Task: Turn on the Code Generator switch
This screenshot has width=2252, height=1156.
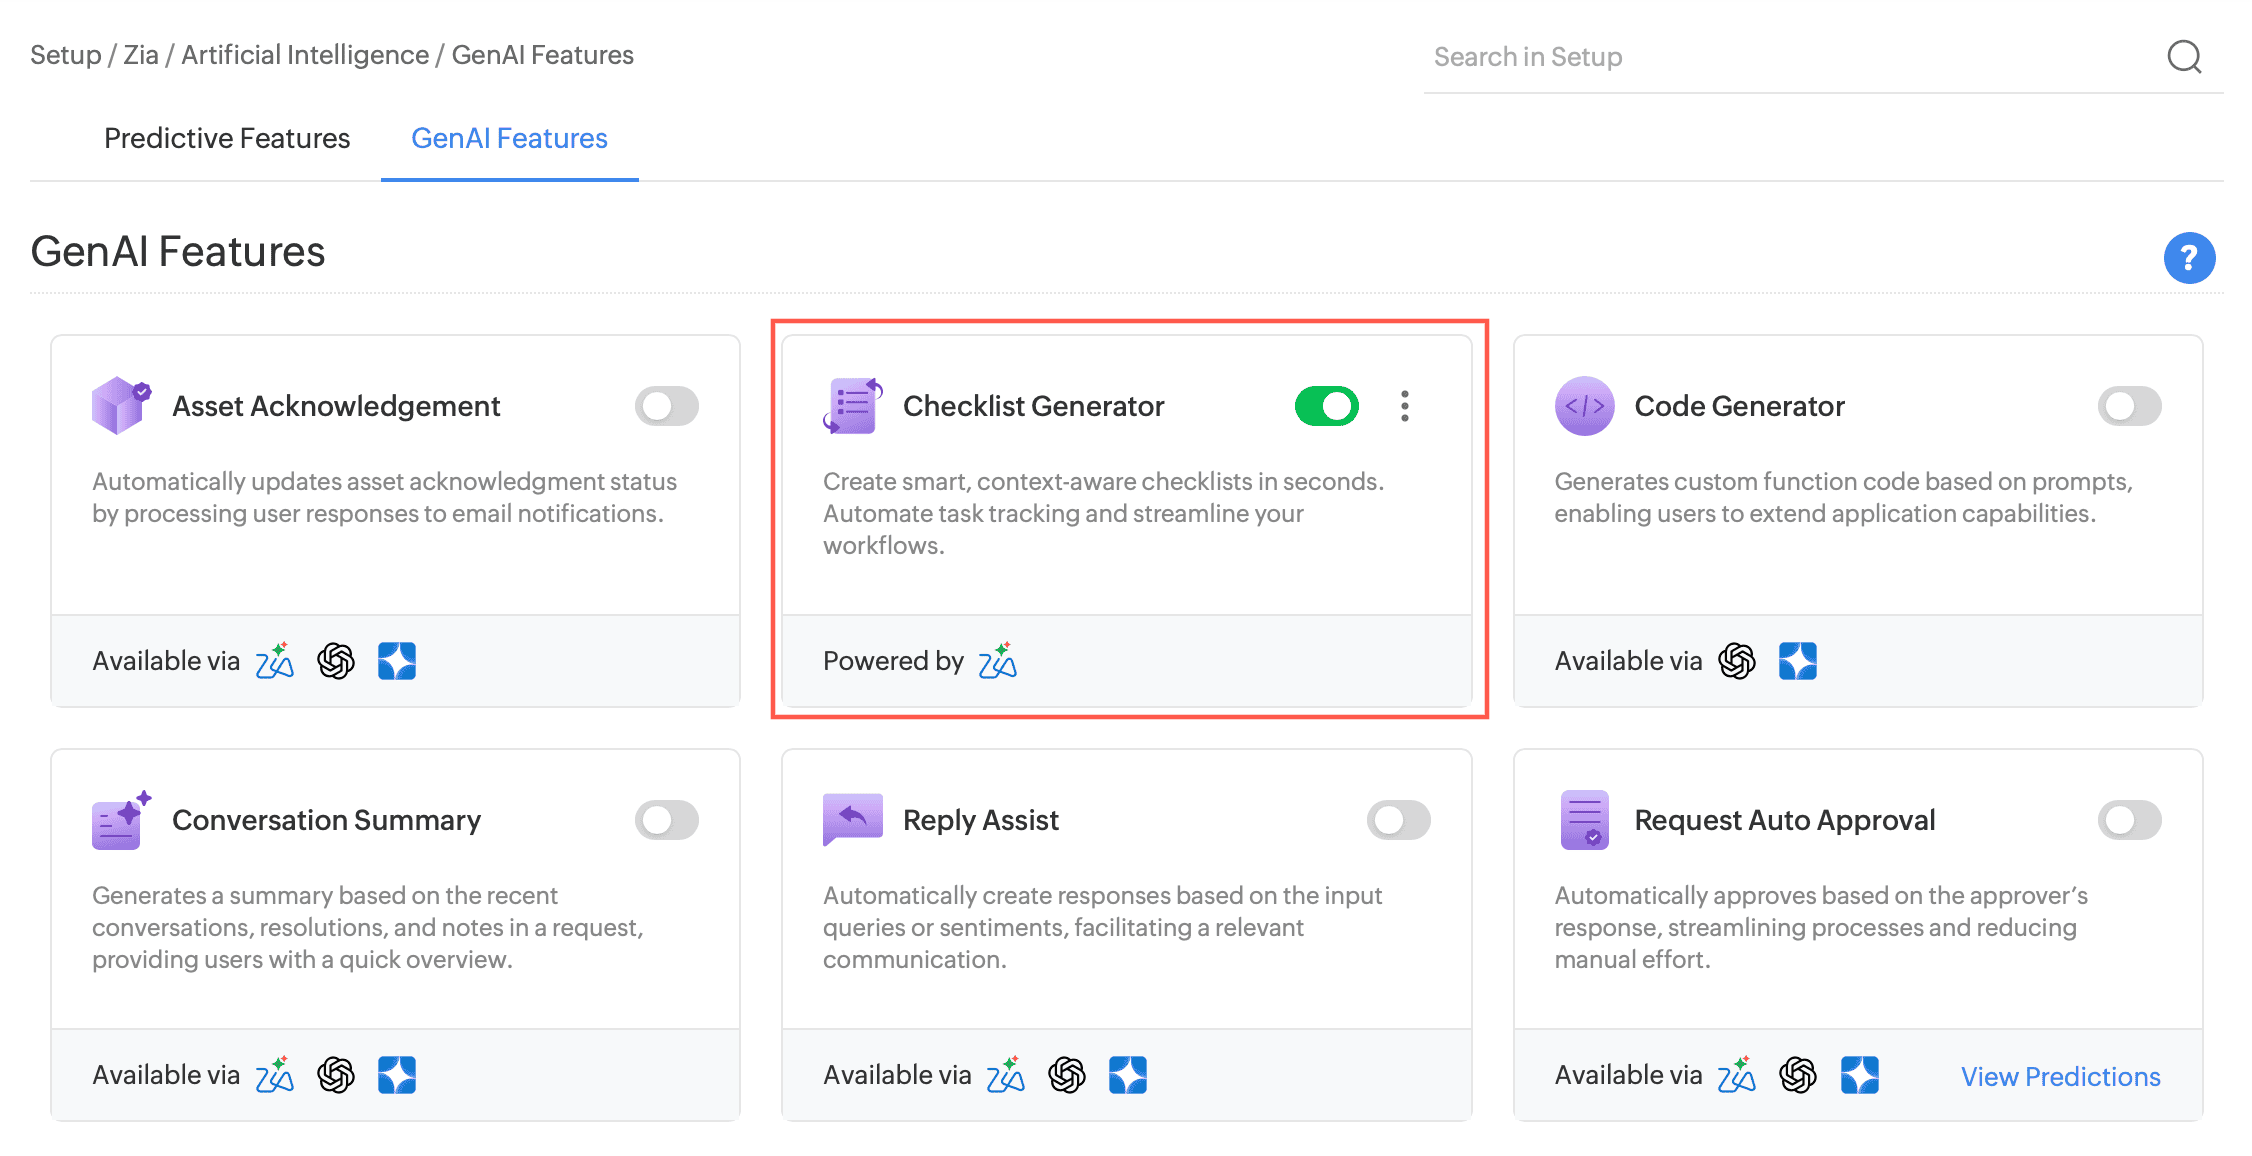Action: tap(2129, 406)
